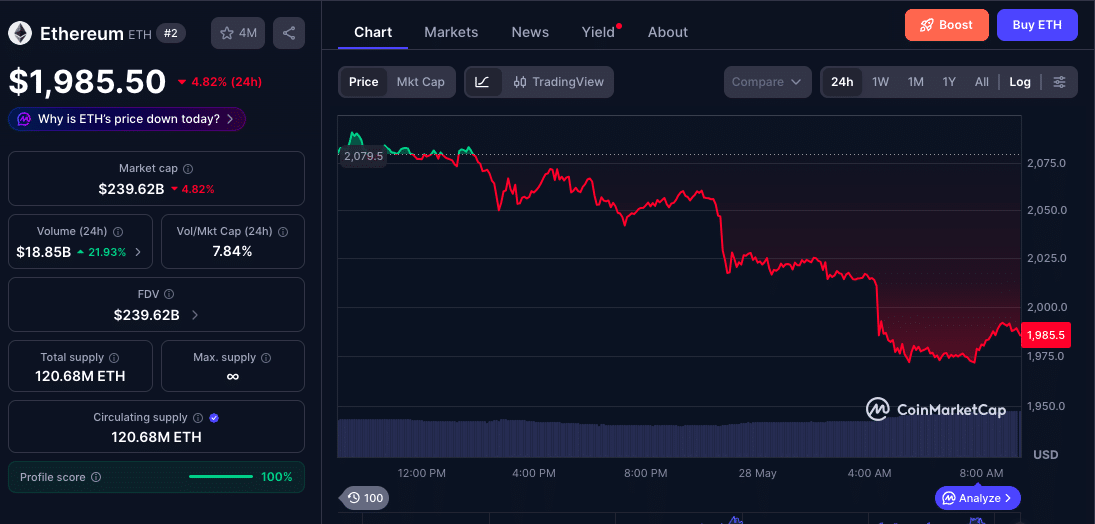Click the history clock 100 badge
This screenshot has width=1095, height=524.
click(x=365, y=498)
